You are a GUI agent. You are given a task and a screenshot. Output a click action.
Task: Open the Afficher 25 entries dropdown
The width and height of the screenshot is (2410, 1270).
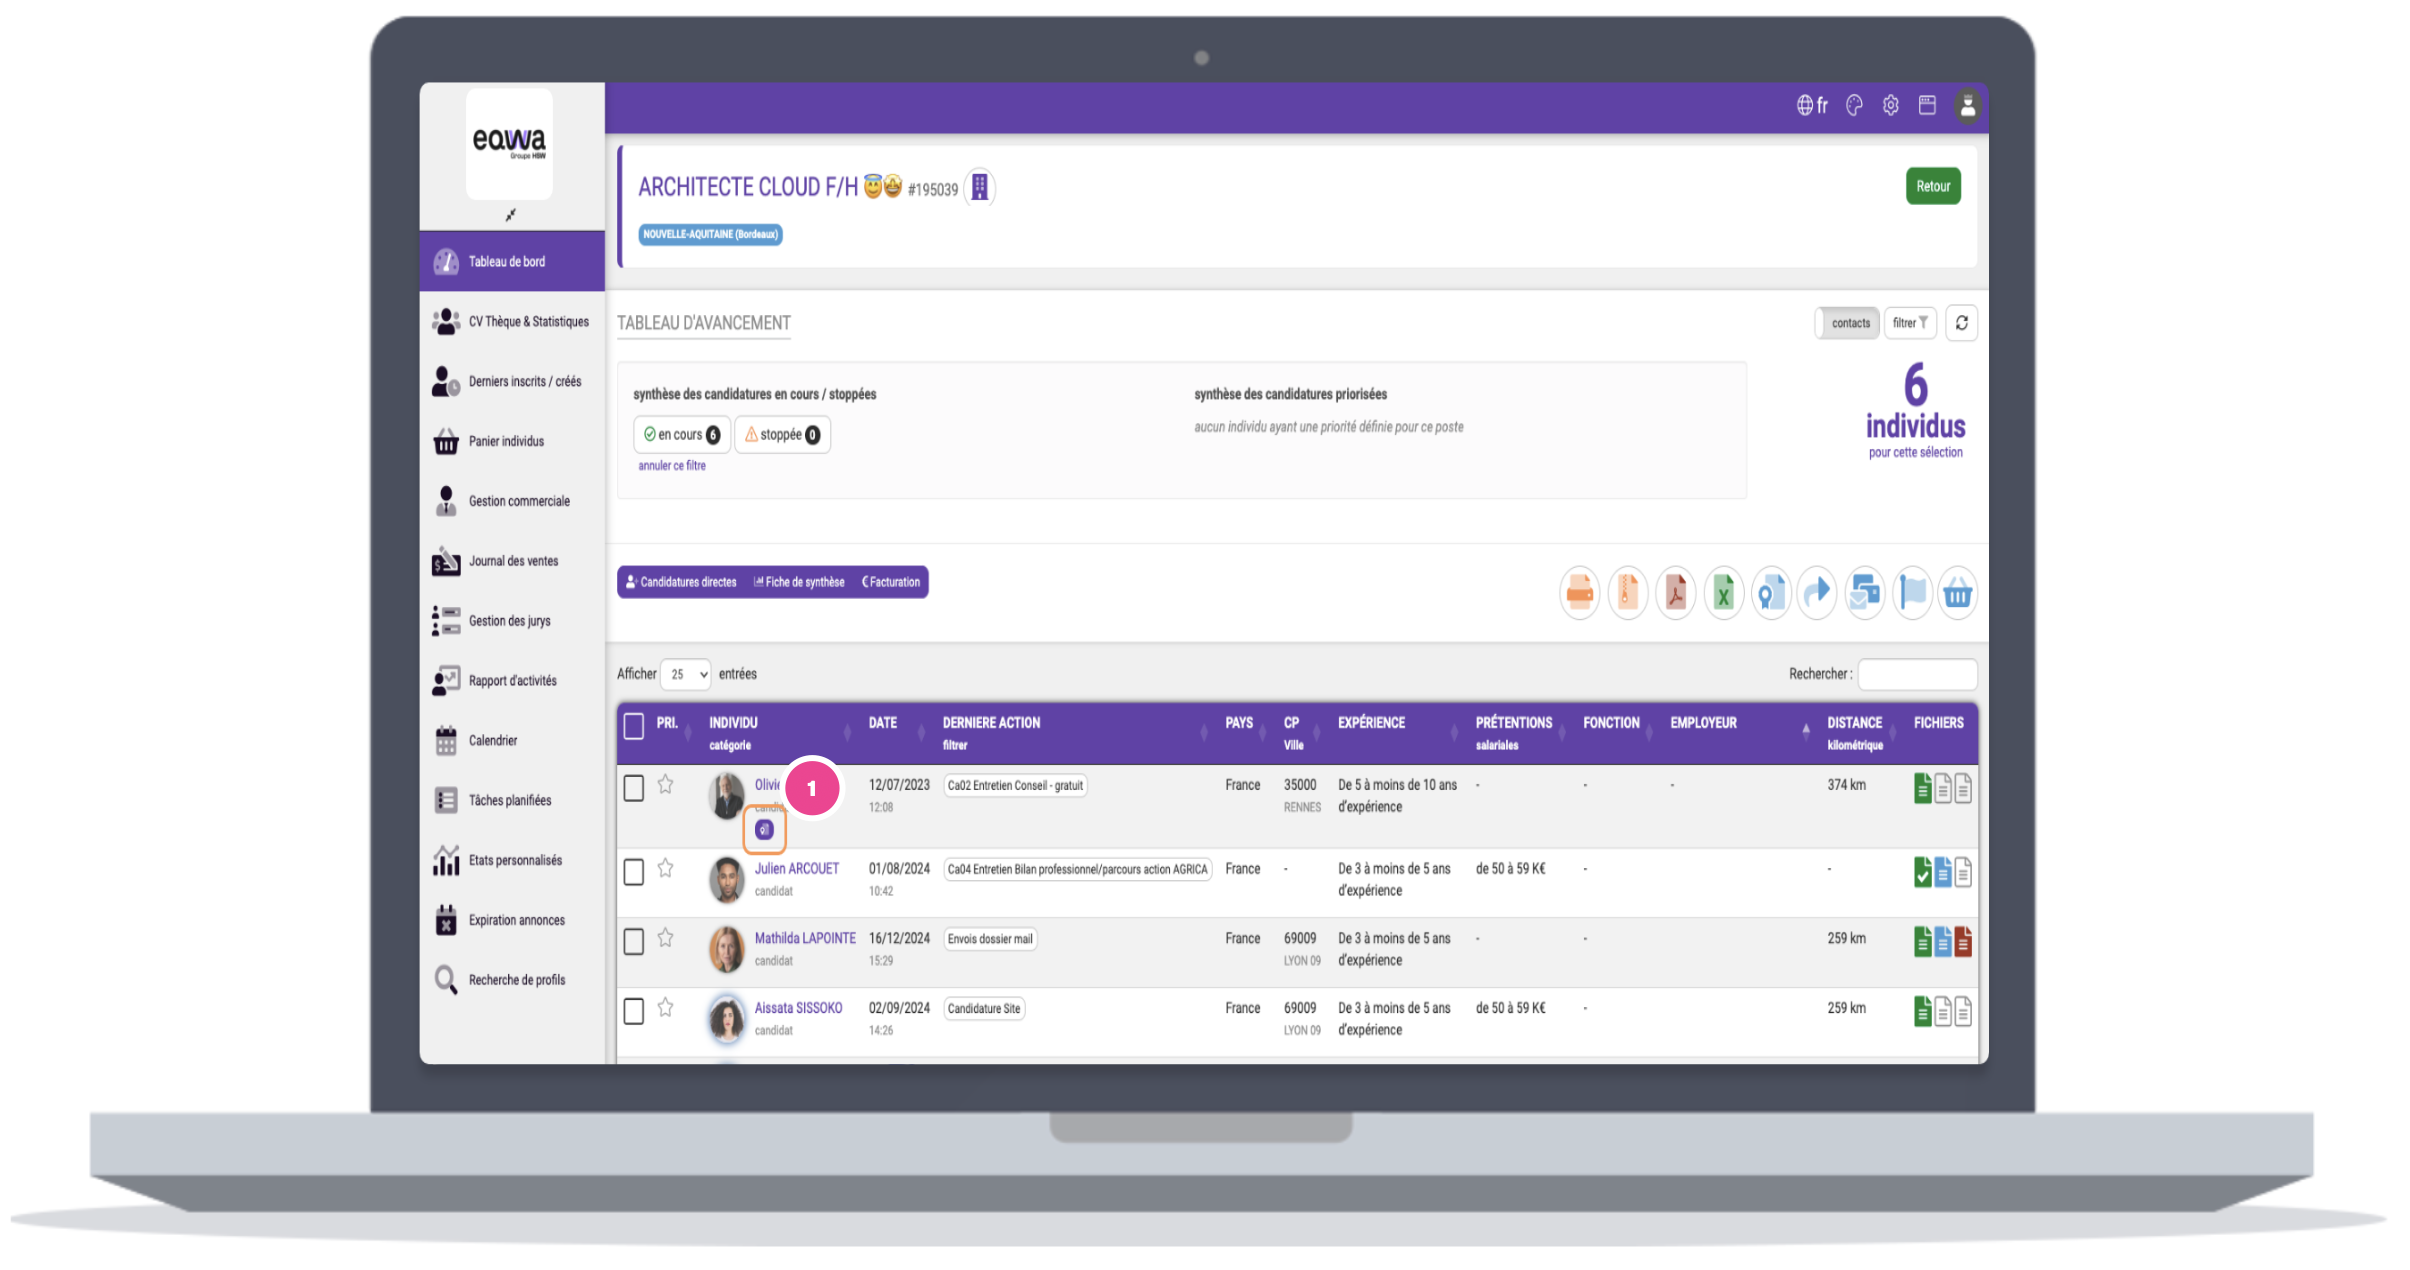click(x=686, y=675)
